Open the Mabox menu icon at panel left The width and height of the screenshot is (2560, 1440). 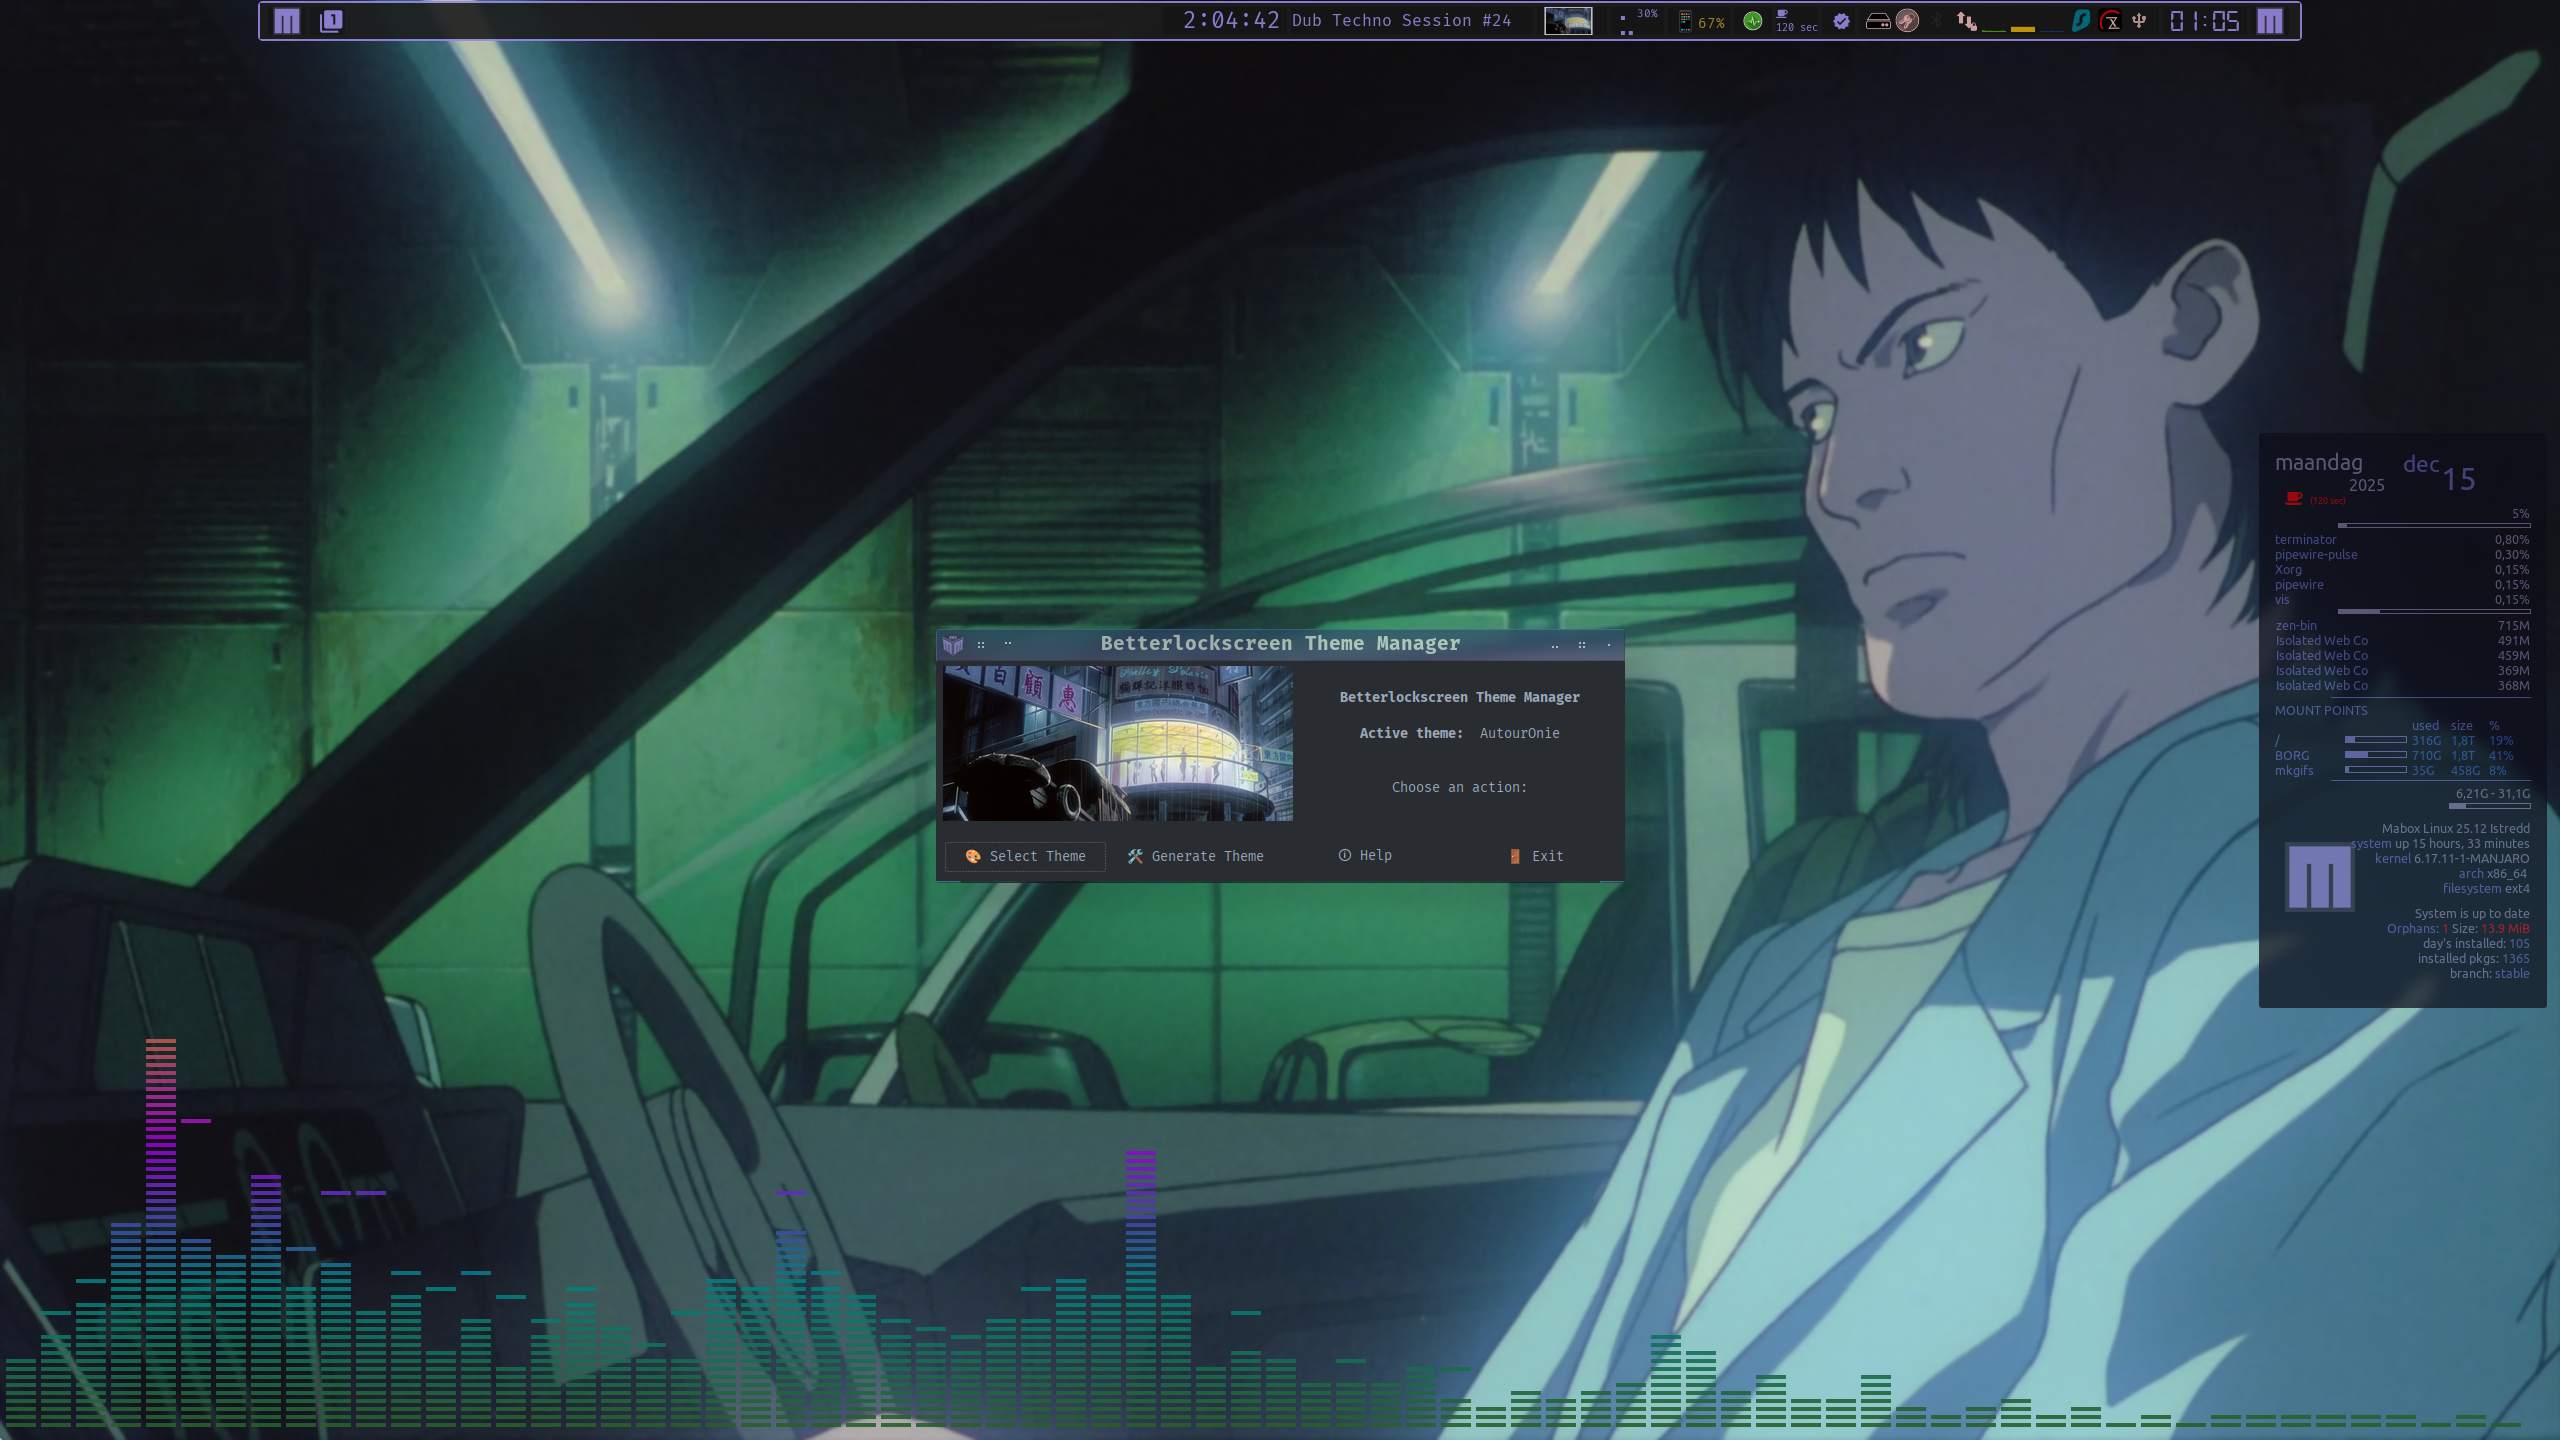click(287, 21)
